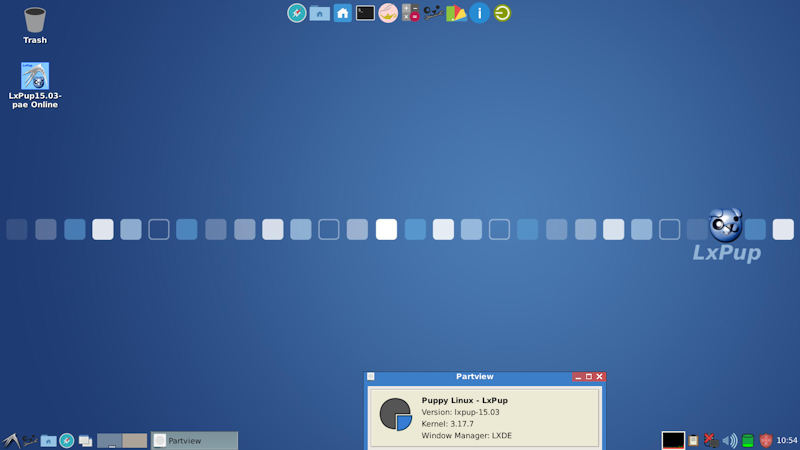Switch to the first workspace in pager
This screenshot has width=800, height=450.
coord(109,441)
